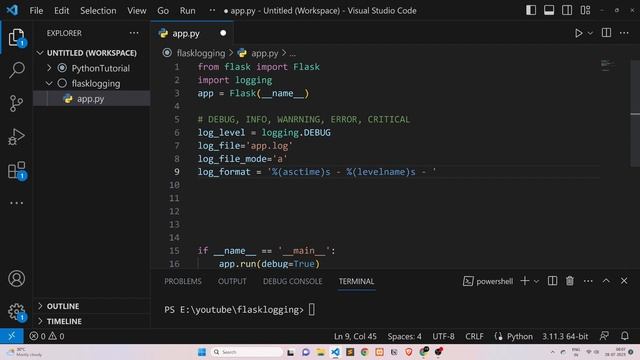The height and width of the screenshot is (360, 640).
Task: Close app.py tab via unsaved dot
Action: 223,33
